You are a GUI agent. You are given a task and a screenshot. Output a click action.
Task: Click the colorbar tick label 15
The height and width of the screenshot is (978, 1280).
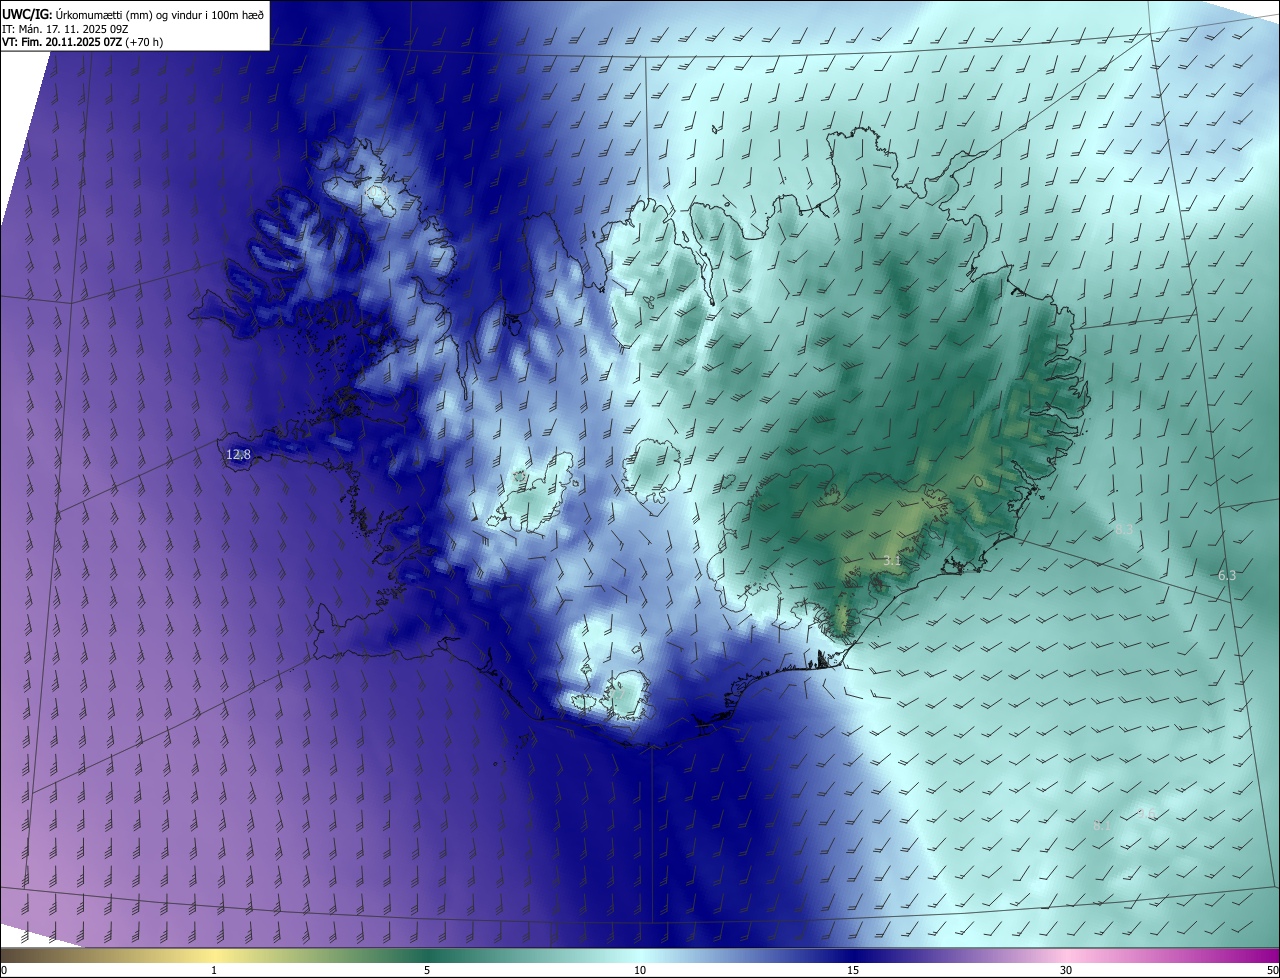(853, 970)
